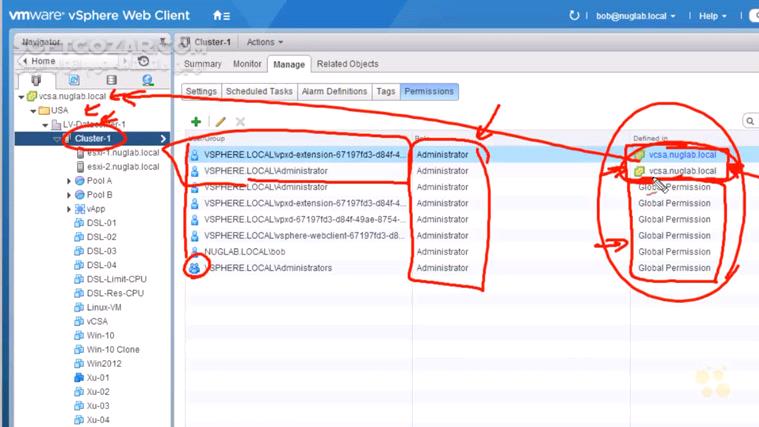This screenshot has height=427, width=759.
Task: Click the Cluster-1 icon in the title bar
Action: [x=184, y=42]
